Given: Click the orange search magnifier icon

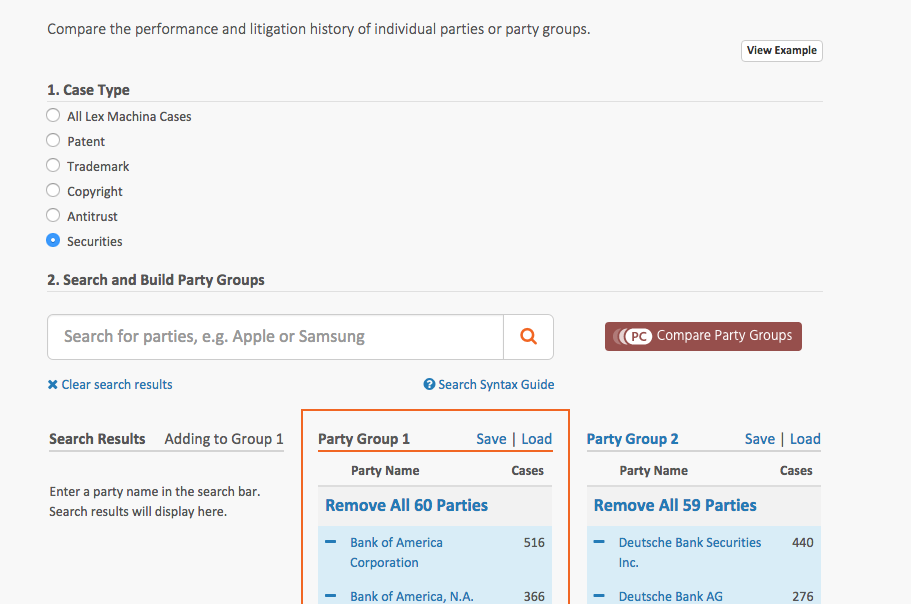Looking at the screenshot, I should point(528,336).
